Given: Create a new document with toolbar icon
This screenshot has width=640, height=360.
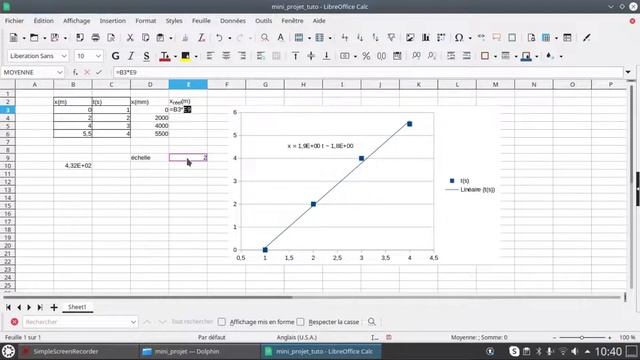Looking at the screenshot, I should coord(13,38).
